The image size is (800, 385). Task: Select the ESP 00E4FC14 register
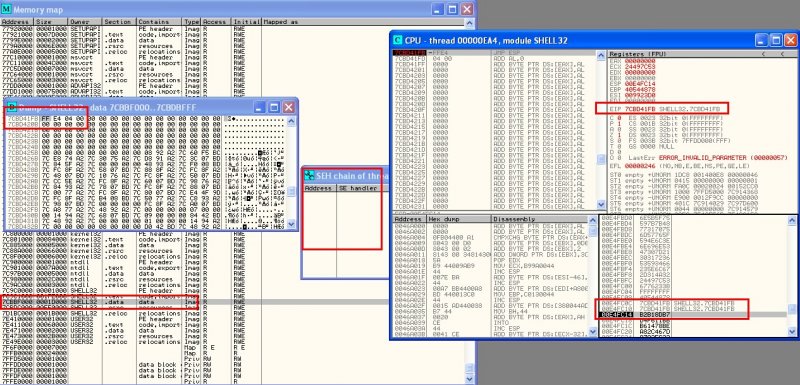tap(633, 83)
